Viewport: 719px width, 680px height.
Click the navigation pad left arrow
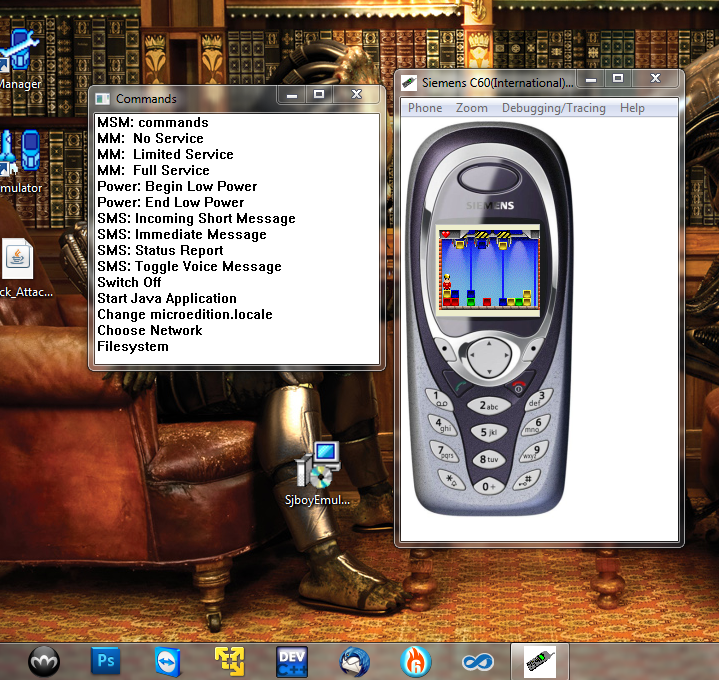[471, 355]
